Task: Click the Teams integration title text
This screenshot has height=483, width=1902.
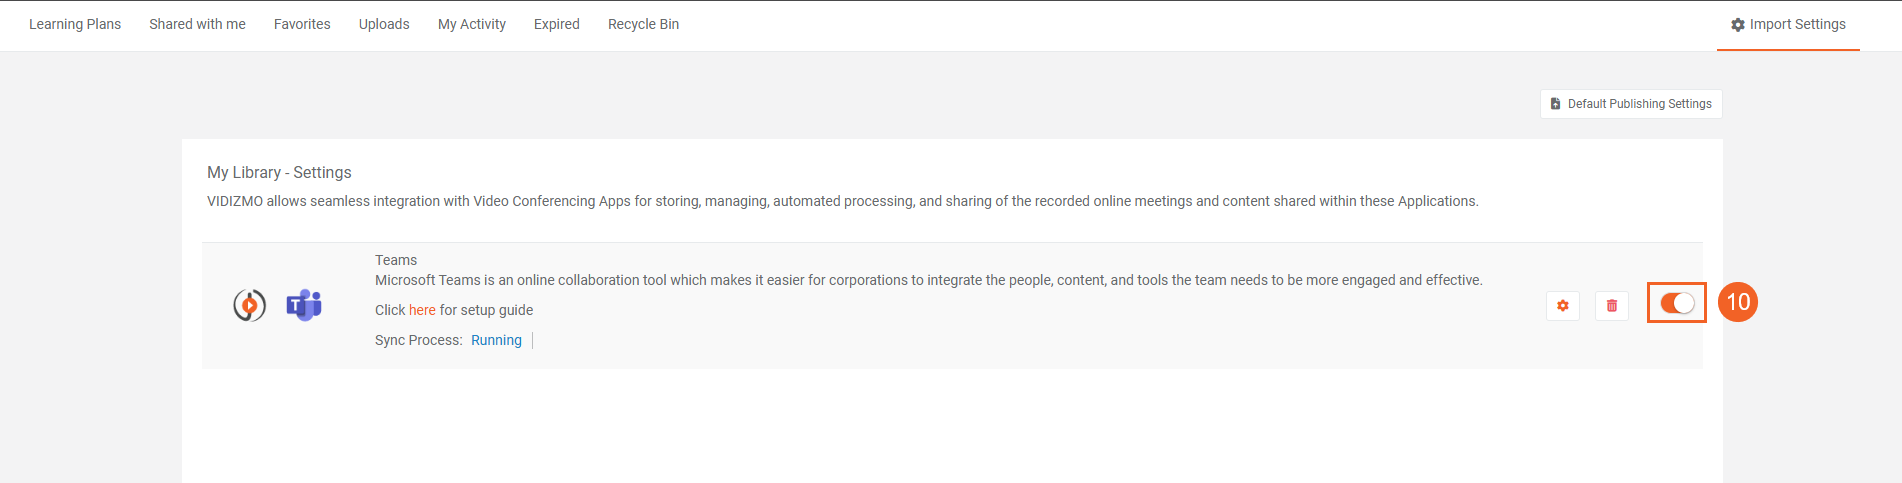Action: [x=396, y=260]
